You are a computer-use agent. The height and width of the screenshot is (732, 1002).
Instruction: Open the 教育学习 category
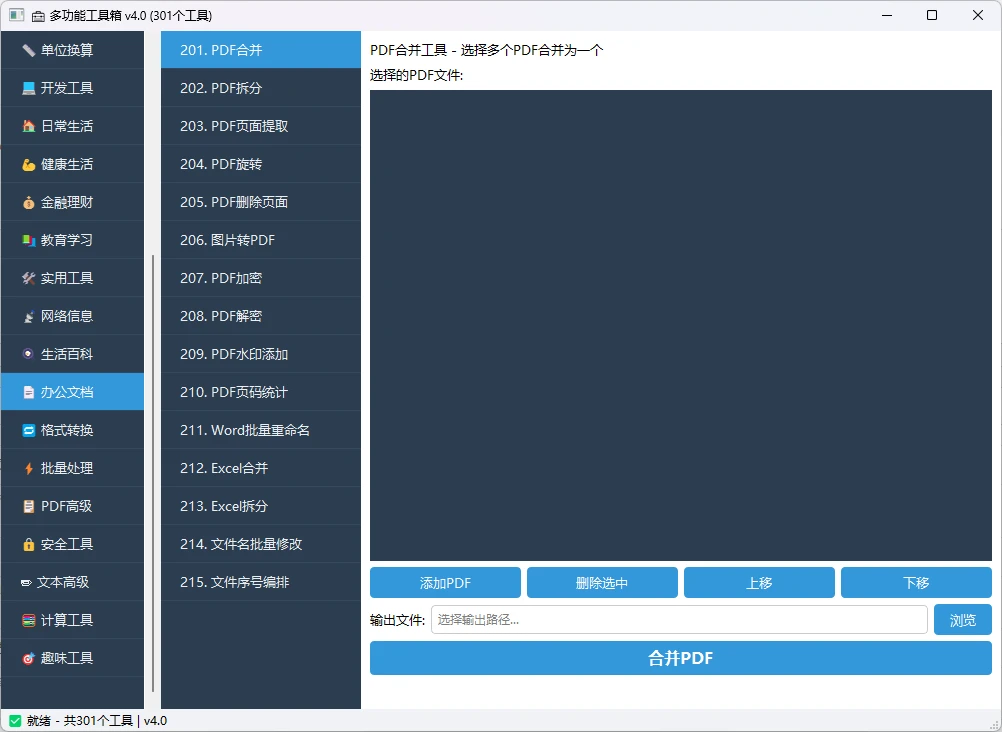[72, 240]
